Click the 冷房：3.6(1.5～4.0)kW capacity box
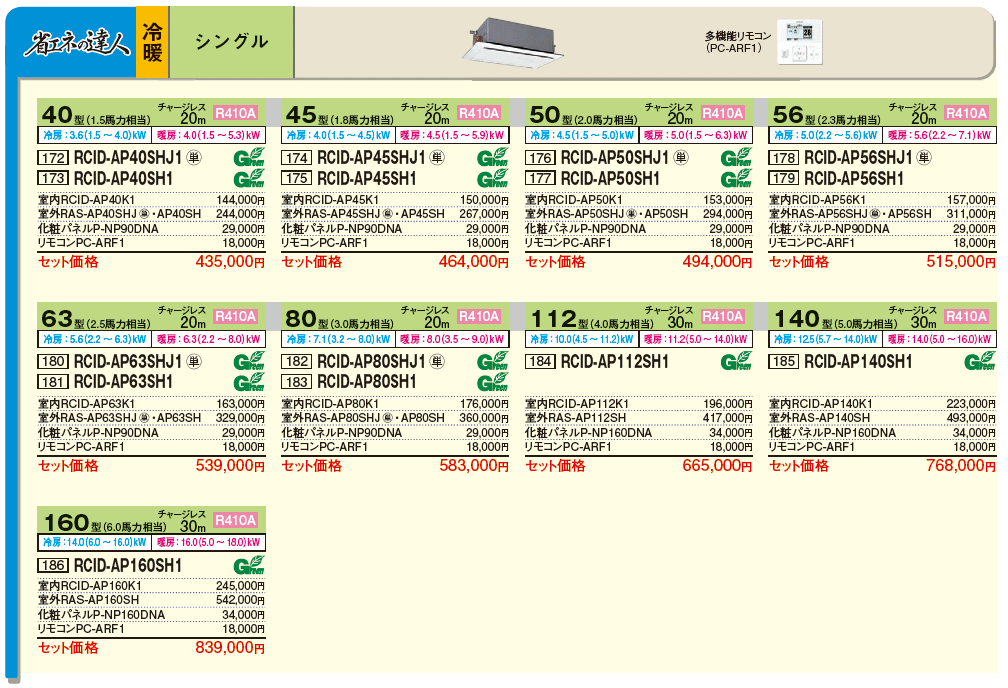 click(94, 135)
